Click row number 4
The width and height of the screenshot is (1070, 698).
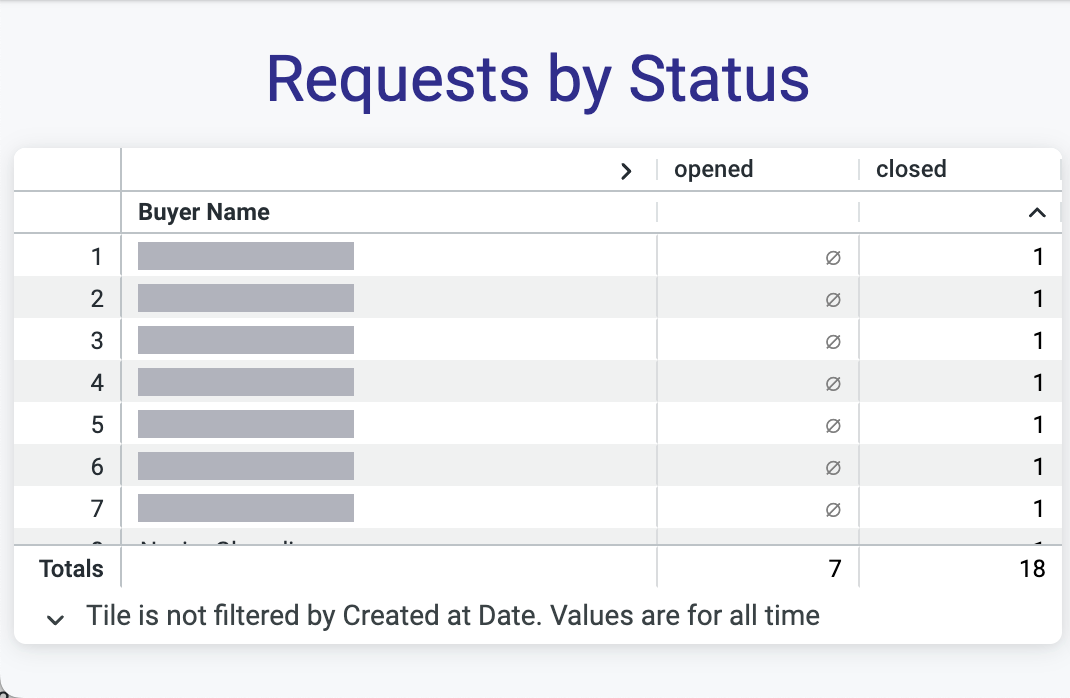tap(97, 383)
